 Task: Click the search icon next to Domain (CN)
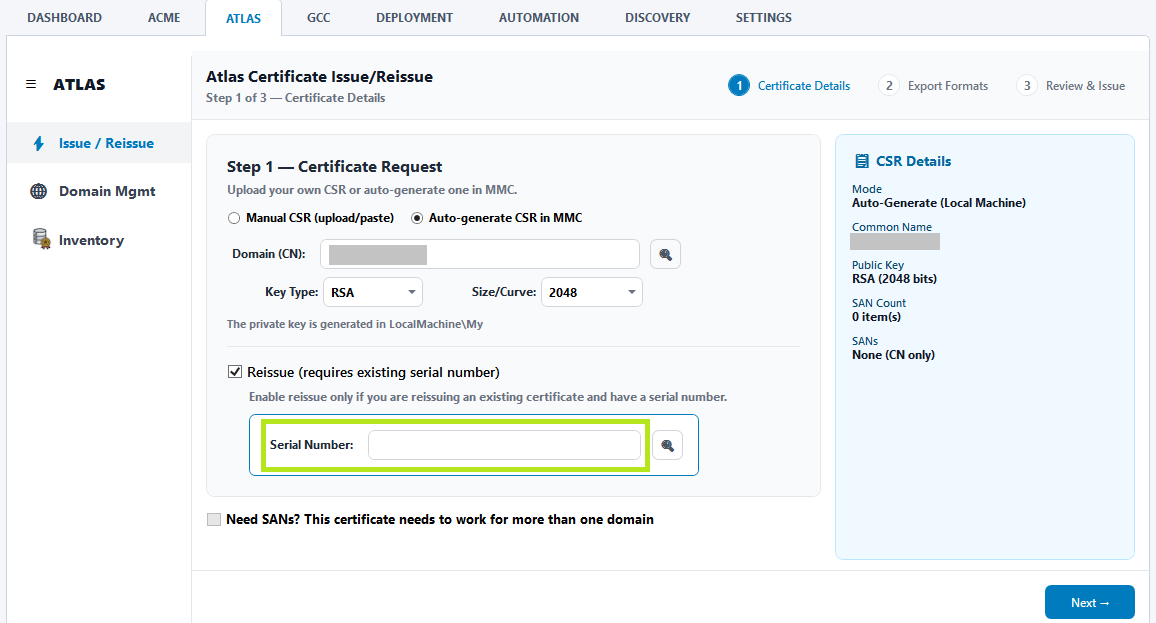coord(665,254)
